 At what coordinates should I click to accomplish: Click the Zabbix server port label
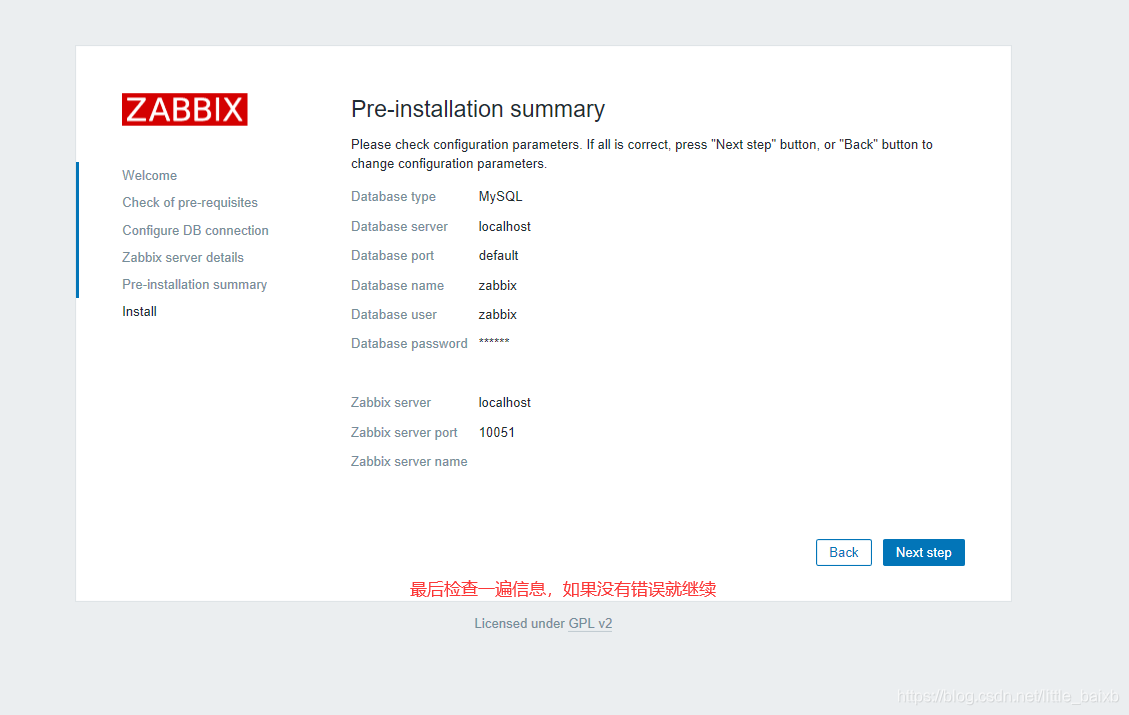[404, 432]
